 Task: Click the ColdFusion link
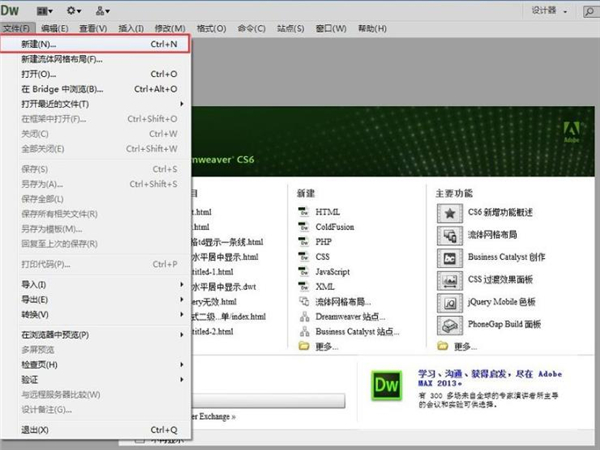click(335, 227)
